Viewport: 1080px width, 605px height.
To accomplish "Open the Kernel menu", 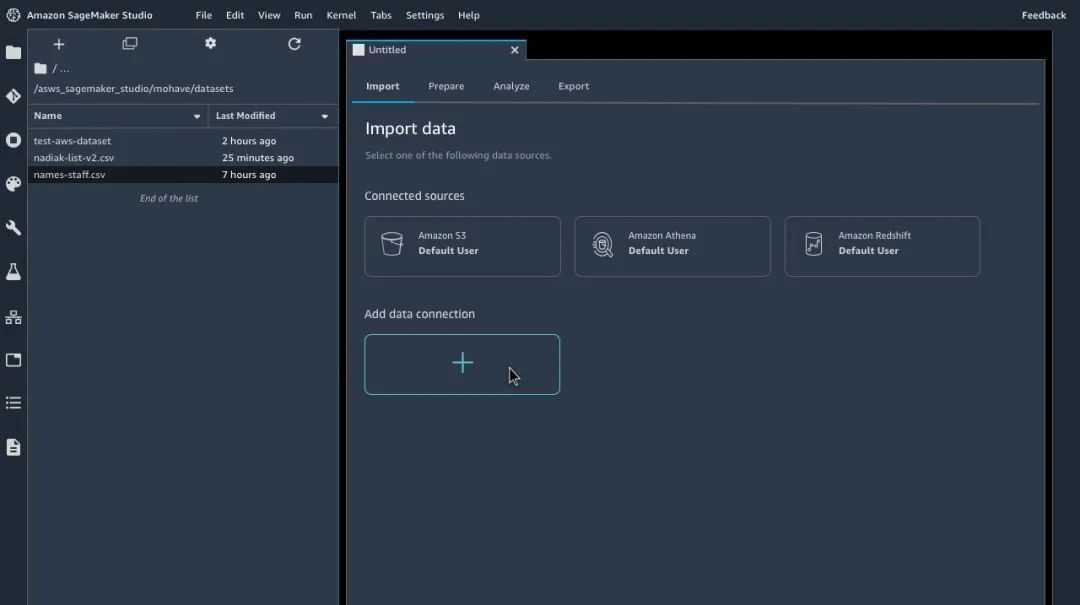I will point(341,15).
